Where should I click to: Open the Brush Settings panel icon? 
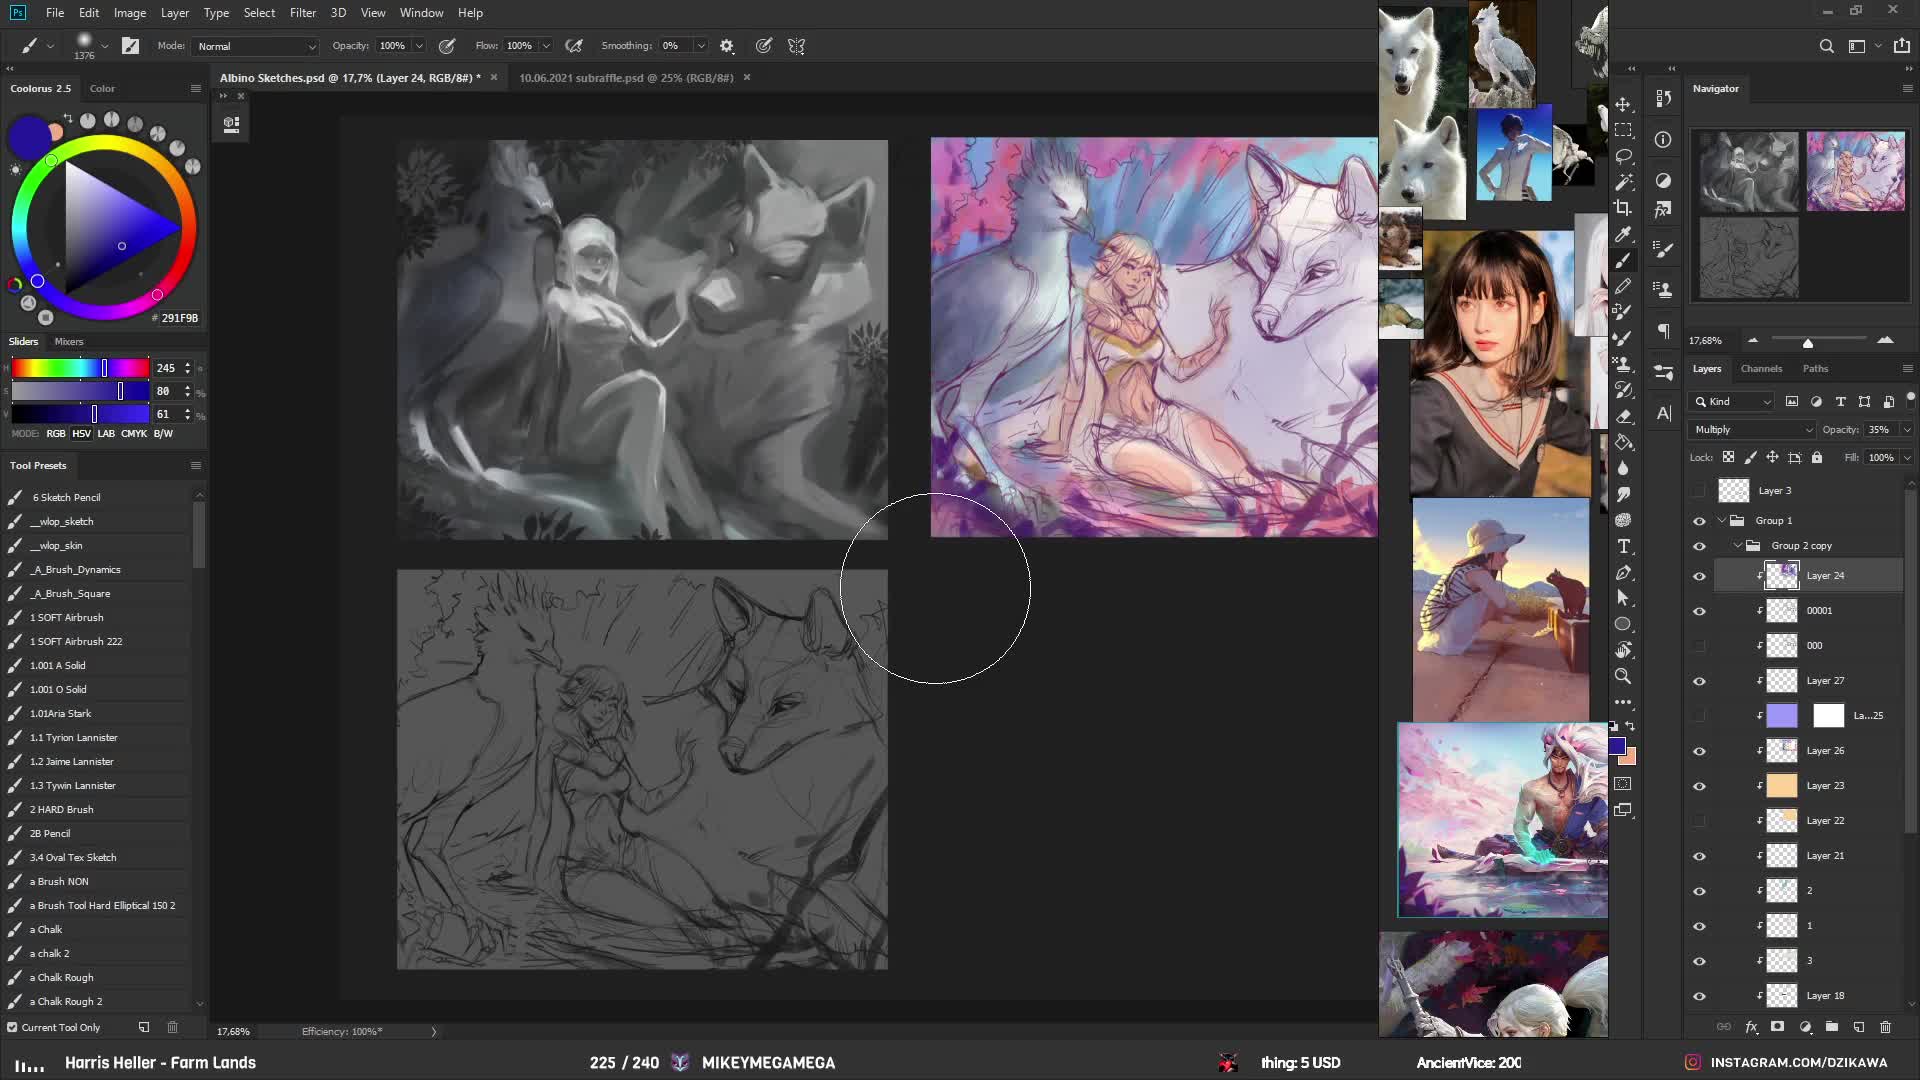(x=1663, y=249)
